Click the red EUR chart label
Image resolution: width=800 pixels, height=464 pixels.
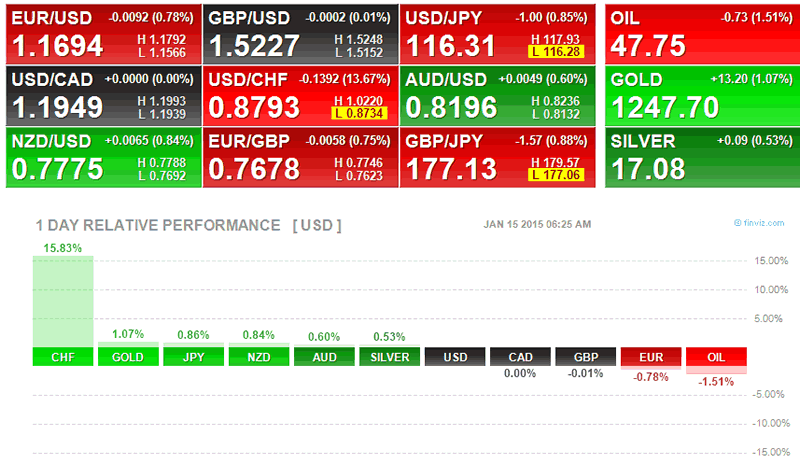pyautogui.click(x=651, y=357)
